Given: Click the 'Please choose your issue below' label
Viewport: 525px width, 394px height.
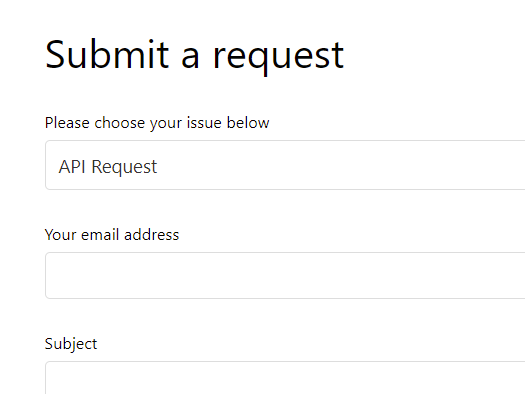Looking at the screenshot, I should point(157,123).
